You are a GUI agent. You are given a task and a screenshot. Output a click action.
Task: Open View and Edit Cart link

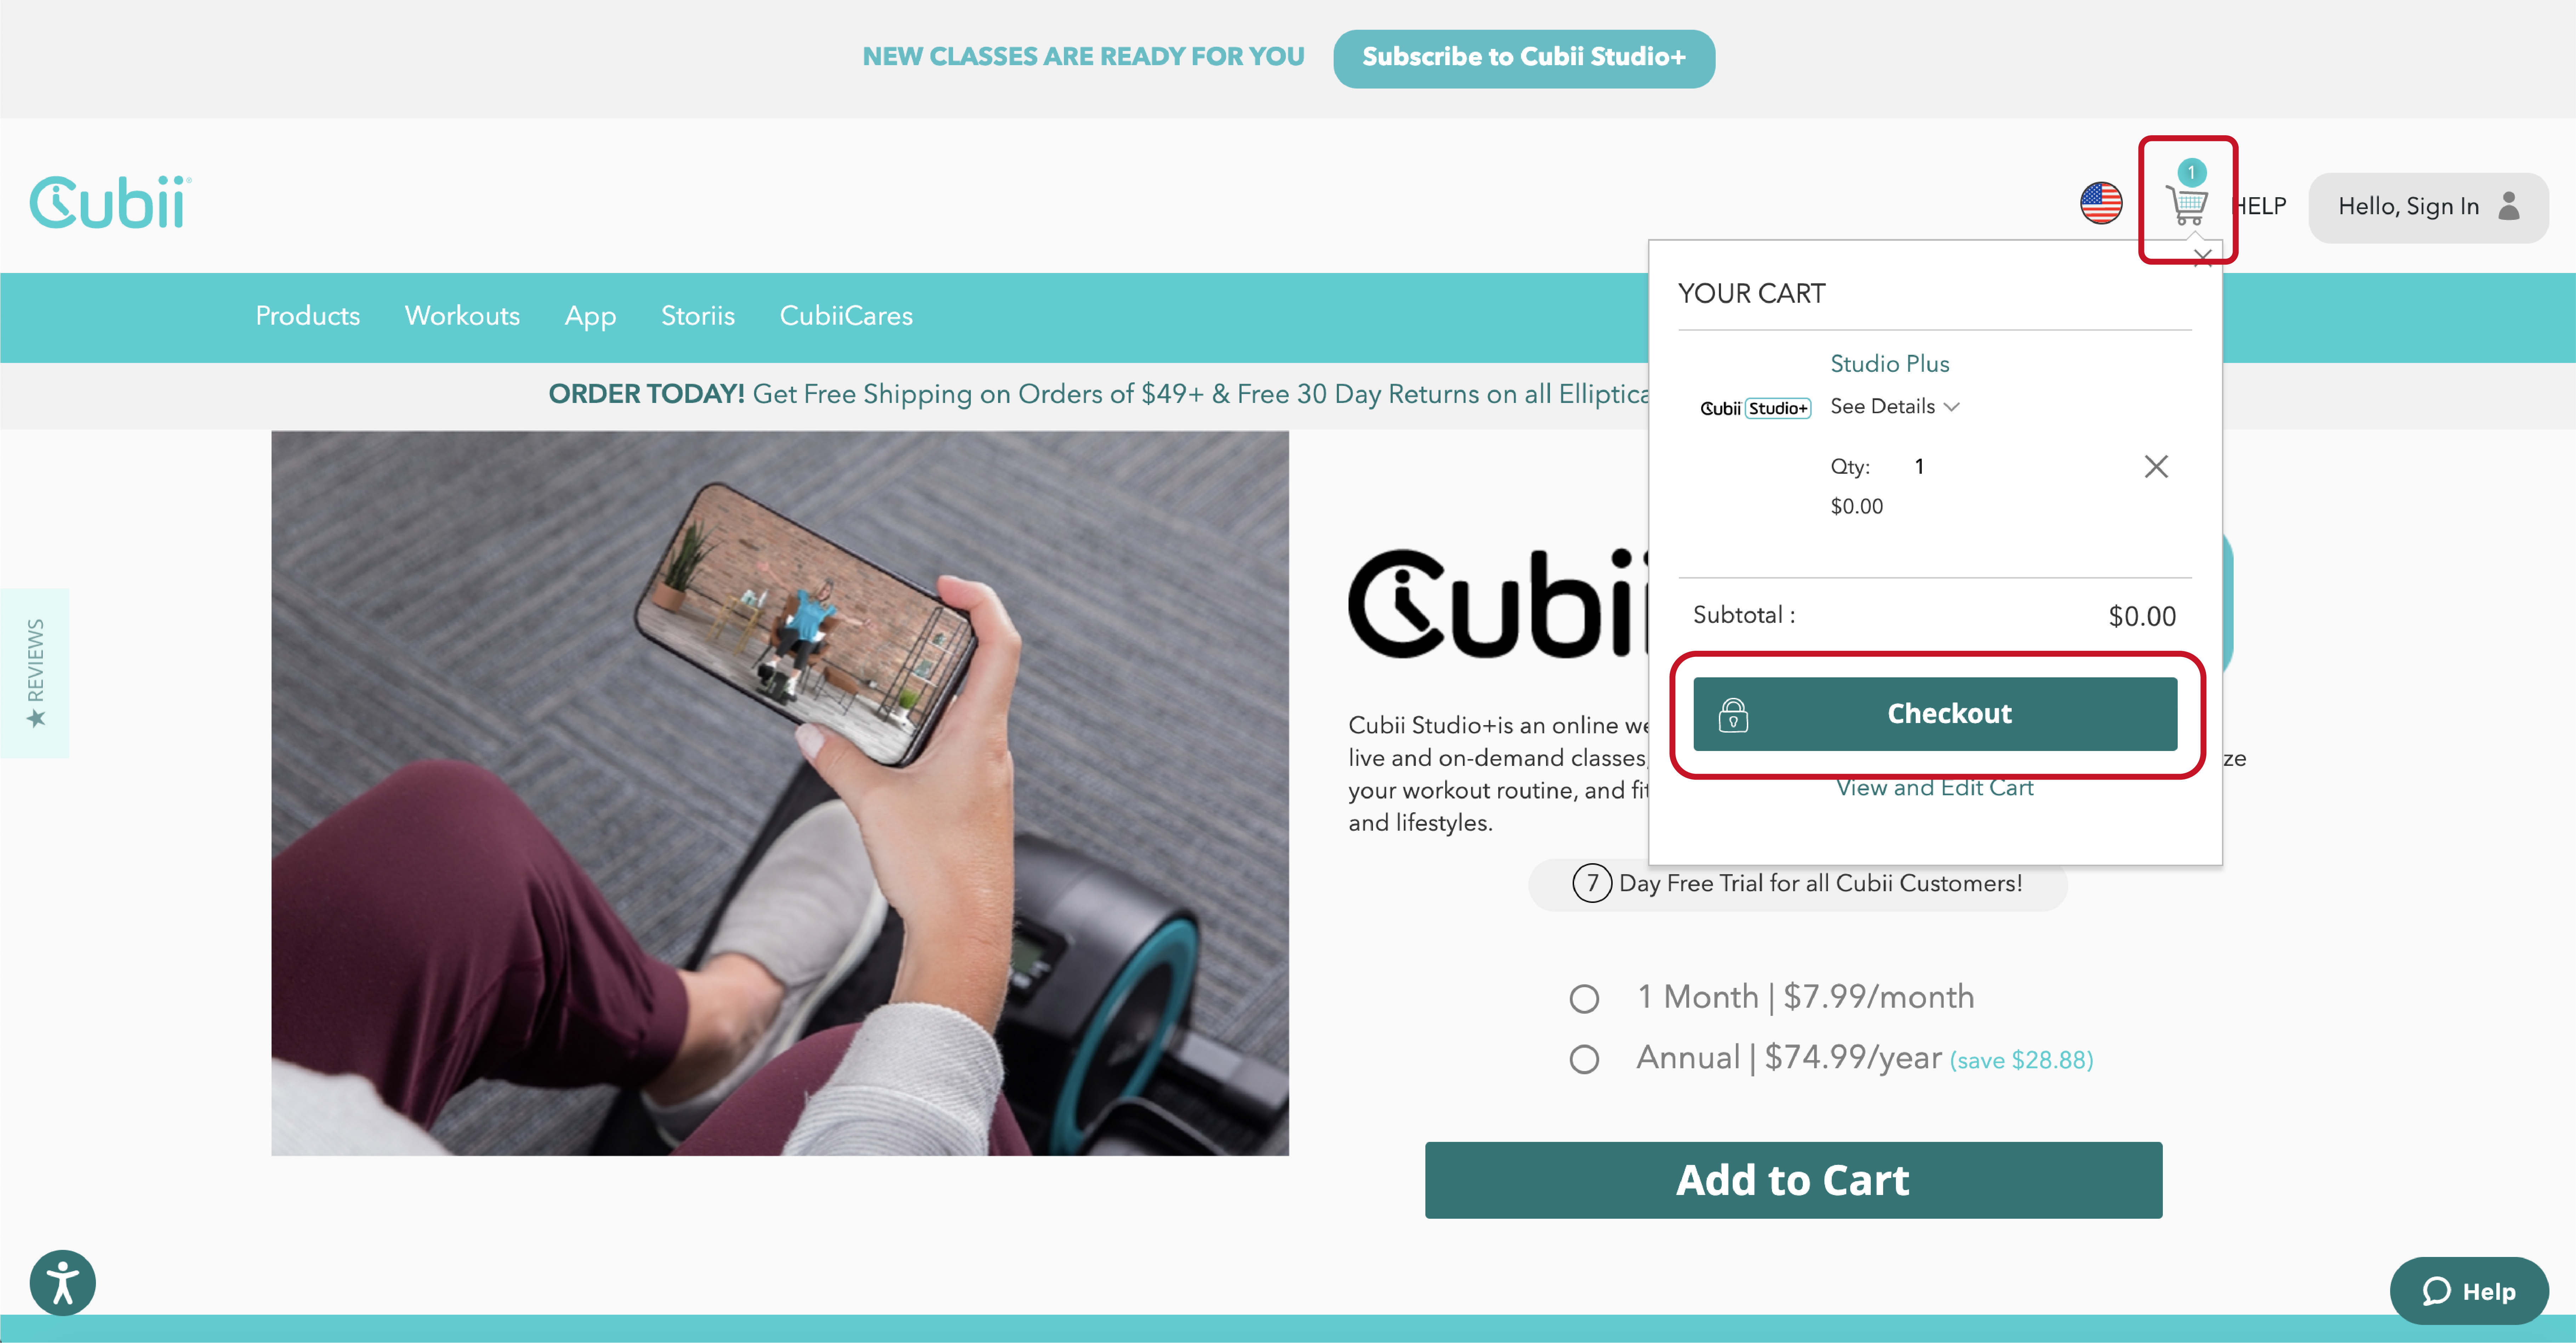click(1935, 788)
